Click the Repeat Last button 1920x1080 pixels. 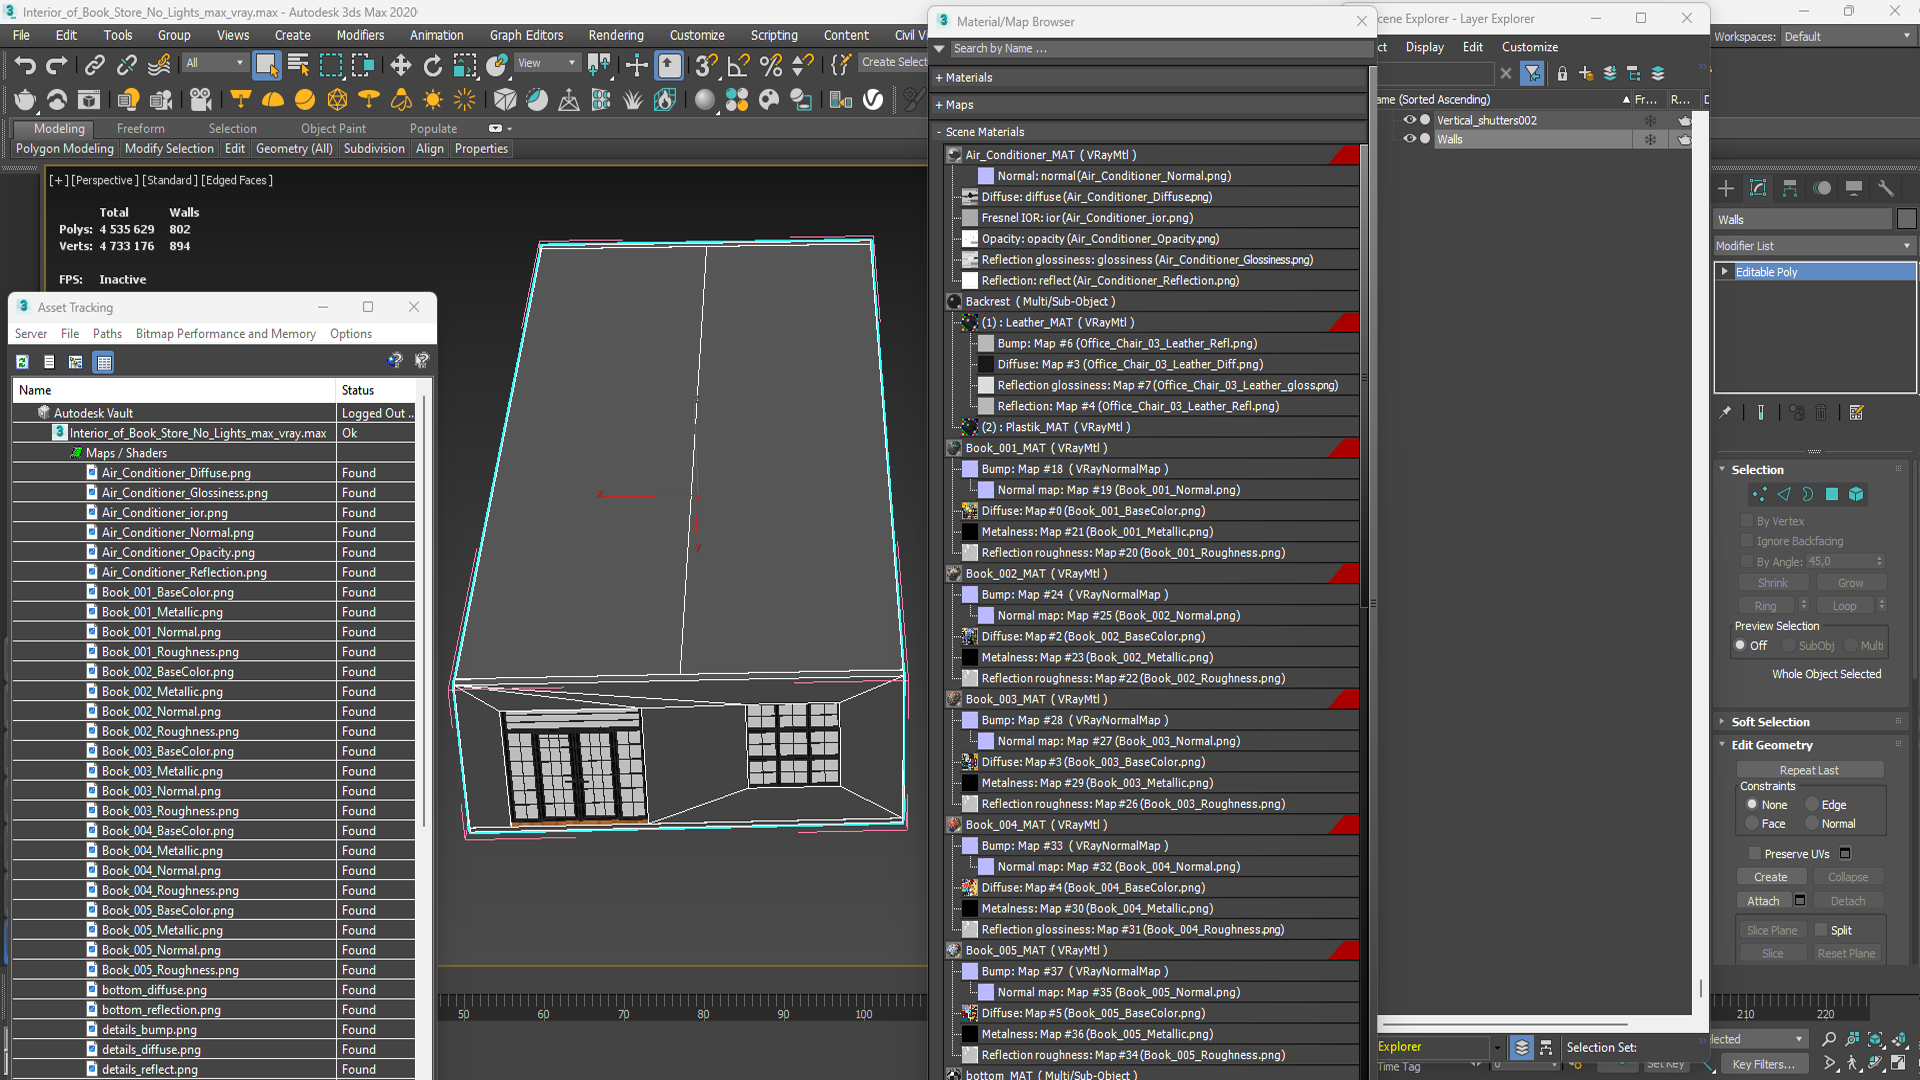(1809, 770)
